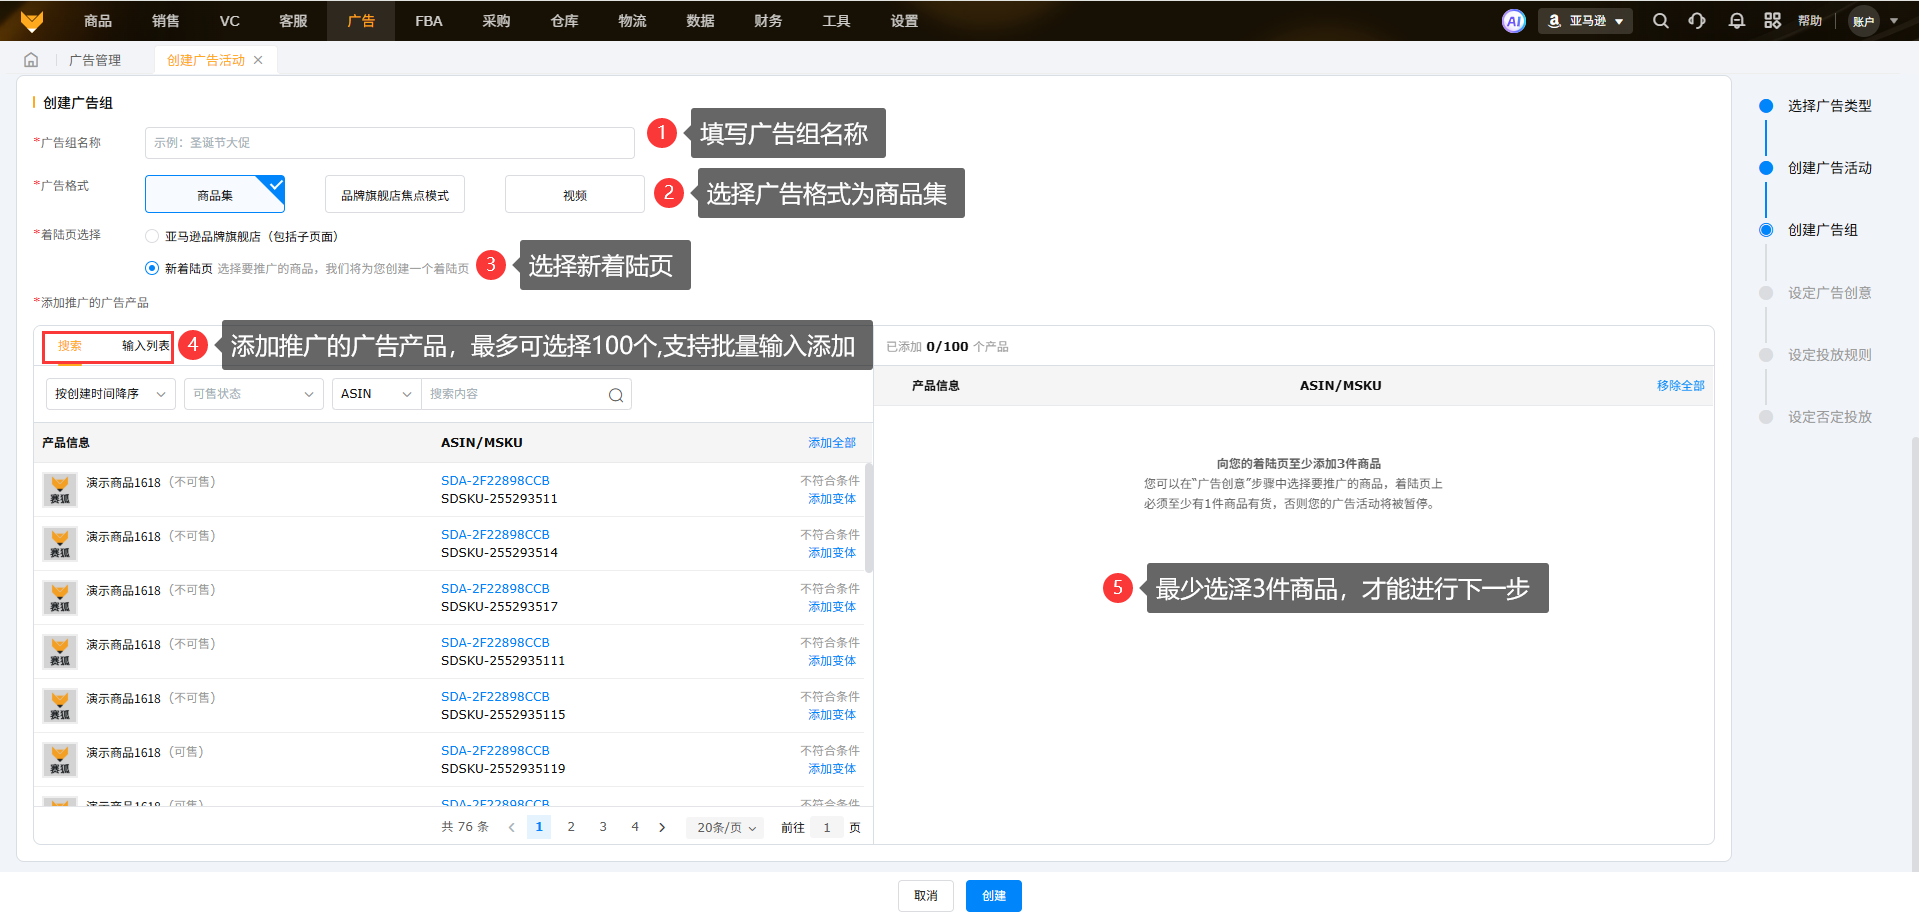Close the 创建广告活动 tab
The image size is (1919, 916).
tap(258, 60)
